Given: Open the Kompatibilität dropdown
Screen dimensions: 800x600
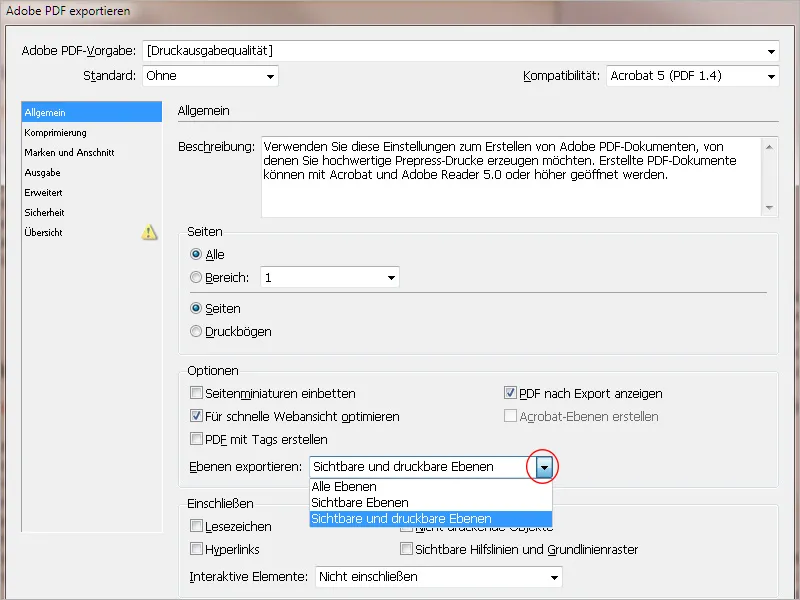Looking at the screenshot, I should click(692, 76).
